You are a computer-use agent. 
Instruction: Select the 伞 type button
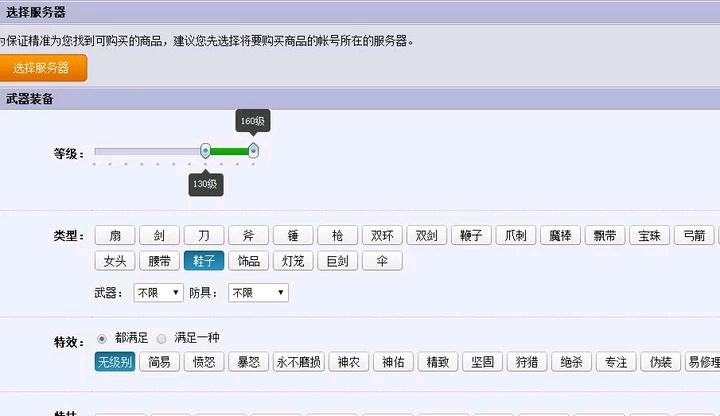[382, 261]
